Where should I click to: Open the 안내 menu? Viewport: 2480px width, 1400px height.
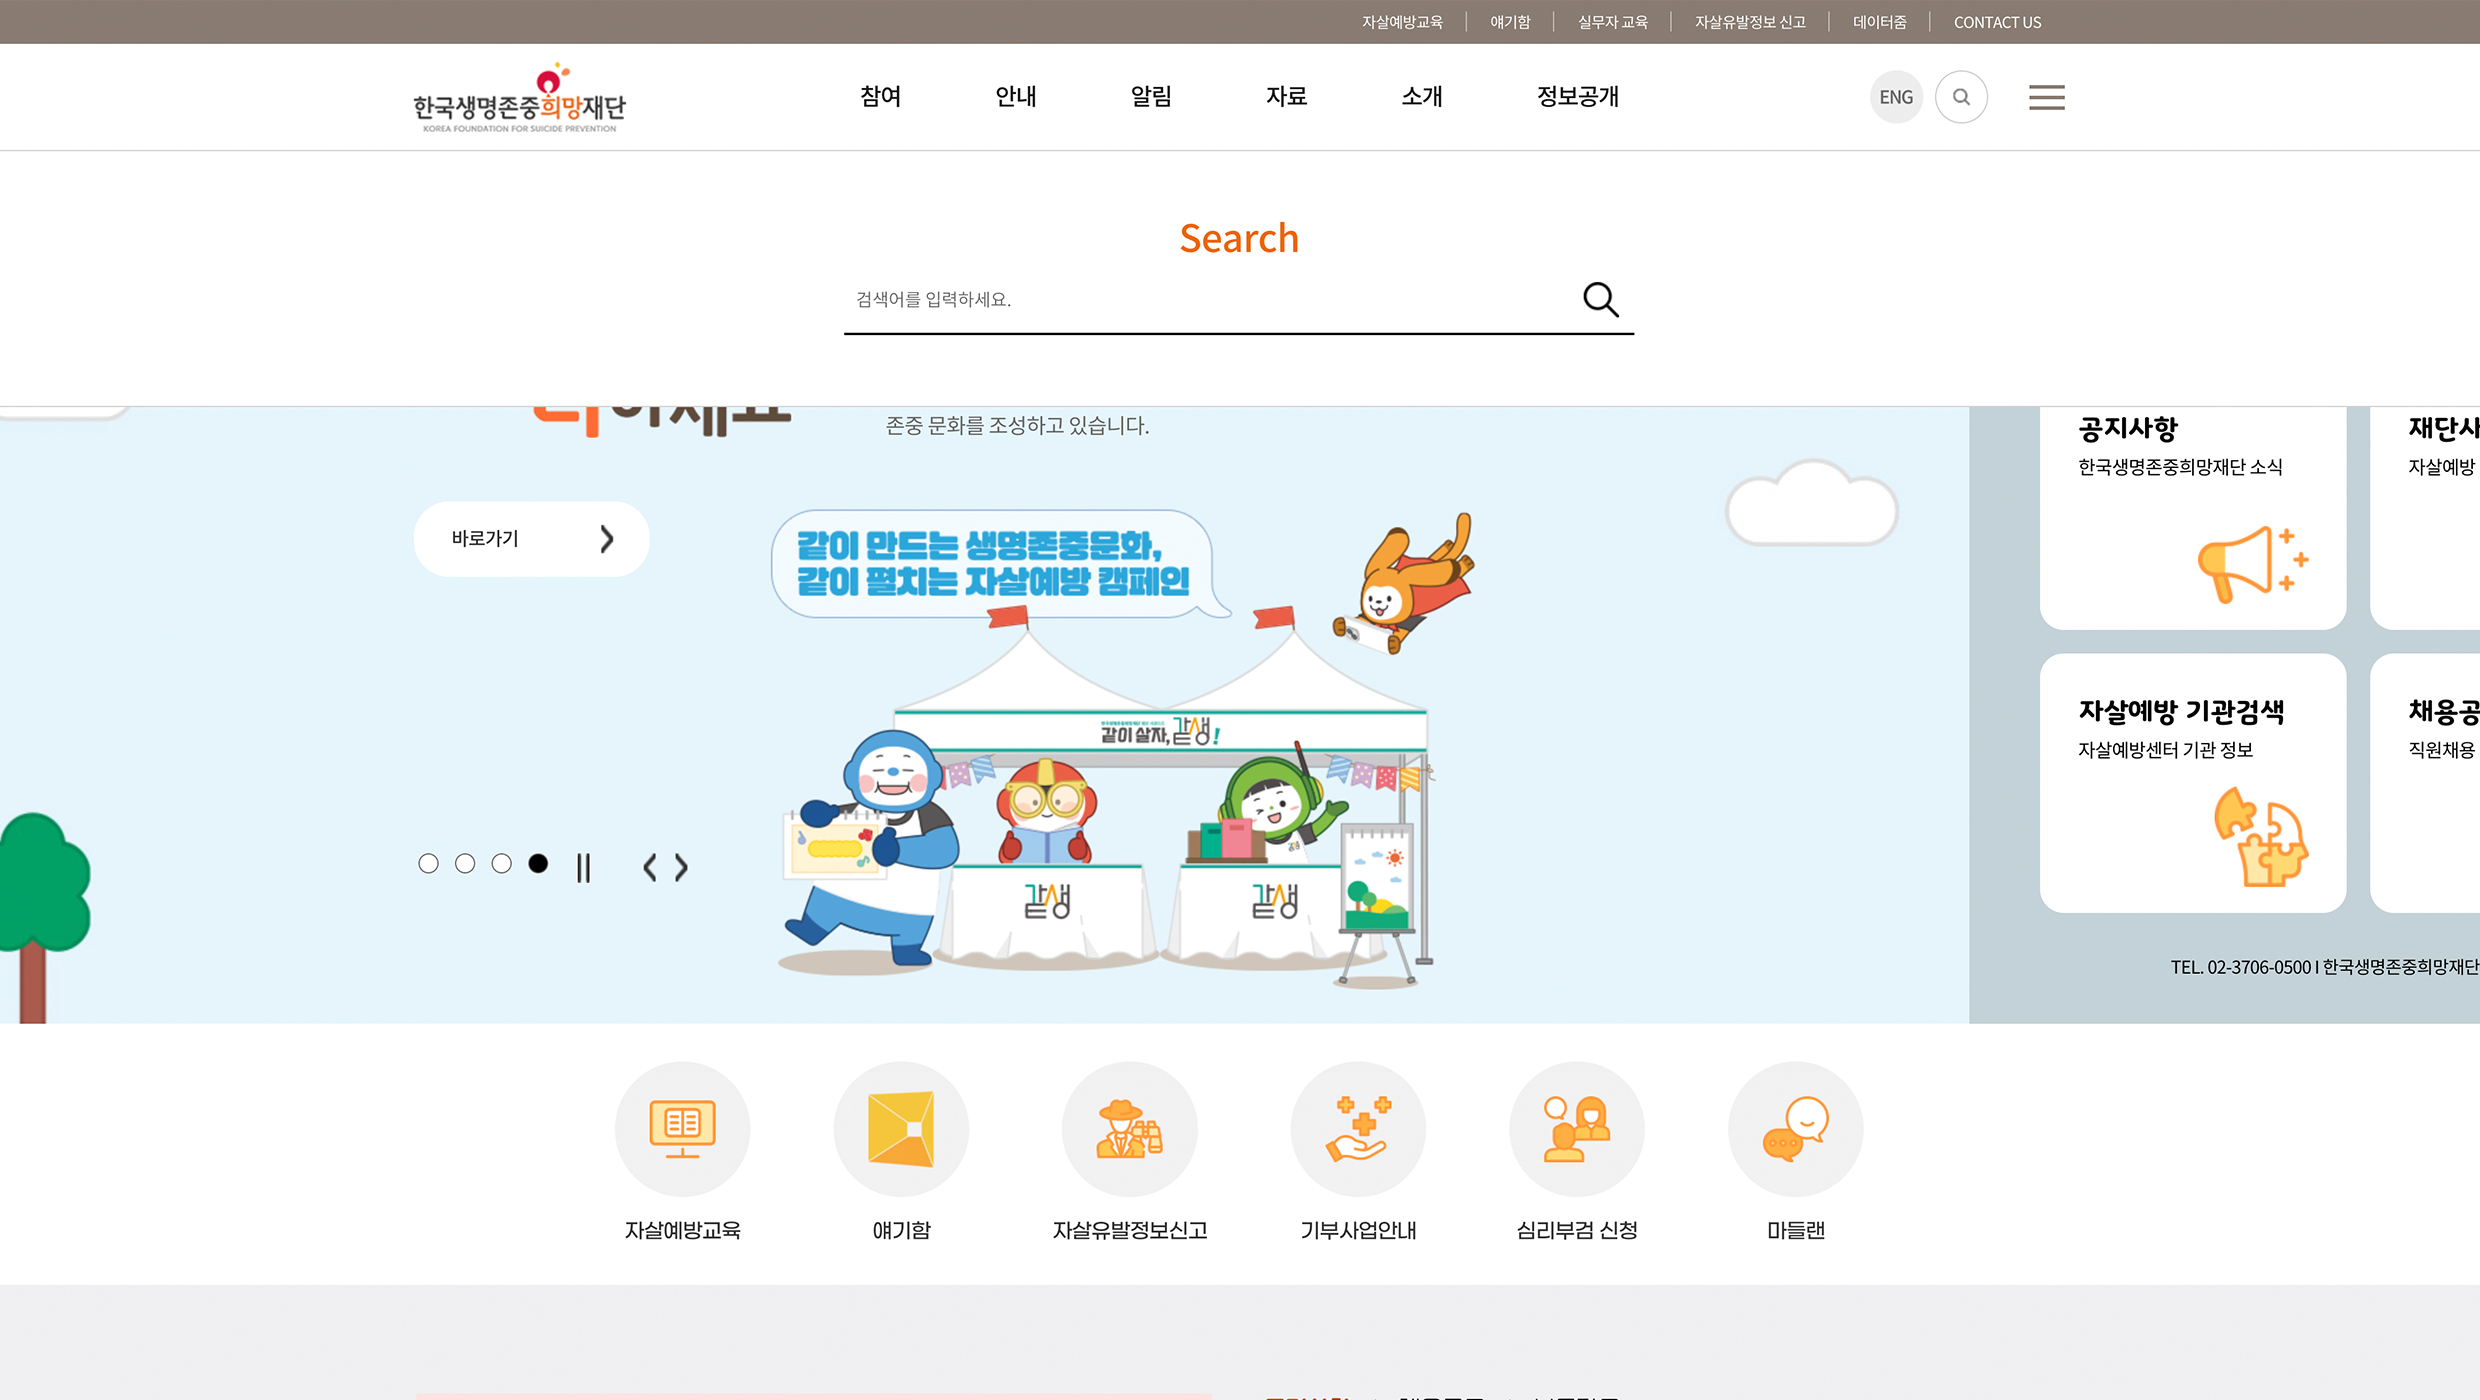(1016, 96)
